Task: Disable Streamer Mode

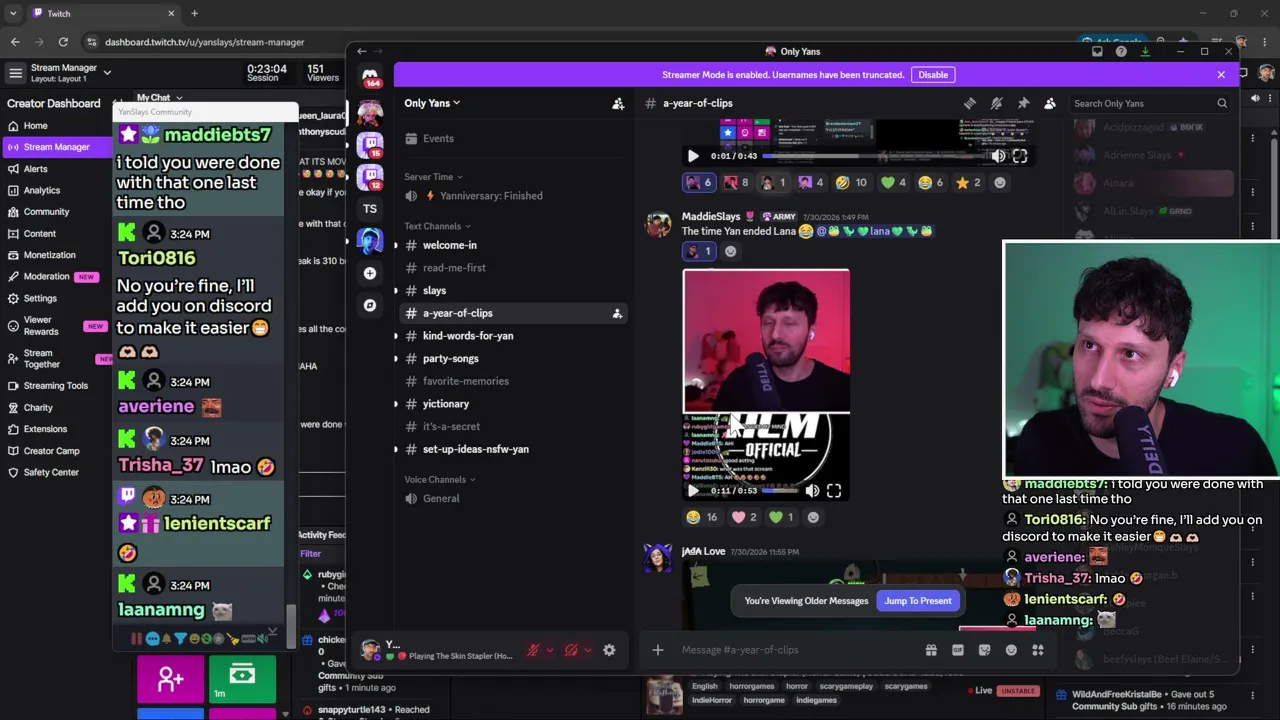Action: [x=933, y=75]
